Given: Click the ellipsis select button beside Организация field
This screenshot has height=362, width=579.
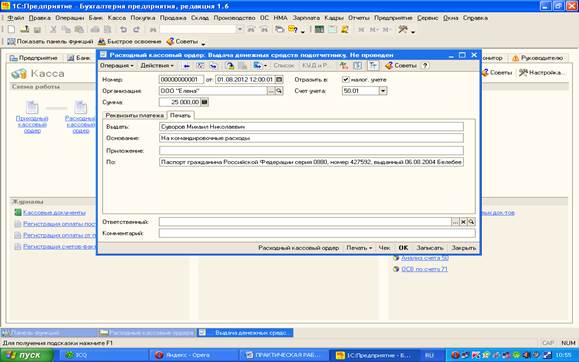Looking at the screenshot, I should 271,91.
